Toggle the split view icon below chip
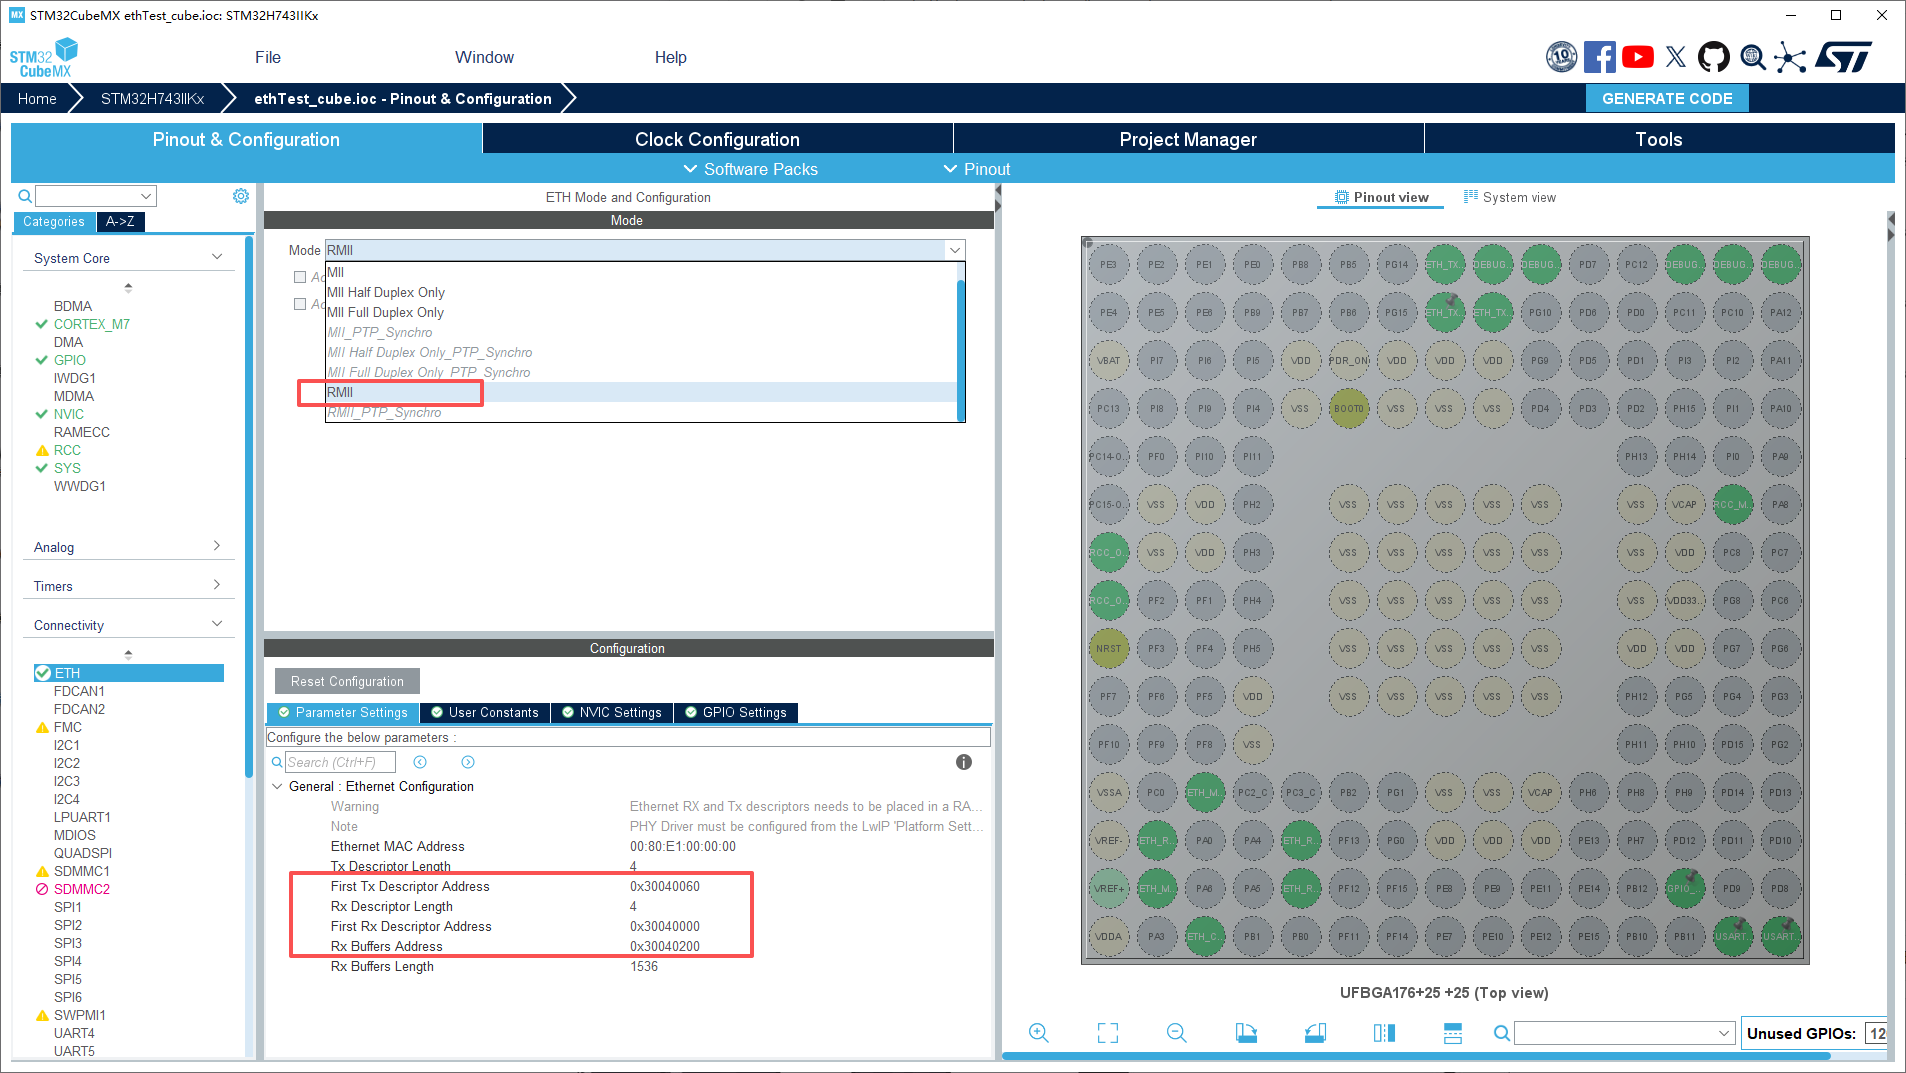This screenshot has height=1073, width=1906. pyautogui.click(x=1384, y=1033)
